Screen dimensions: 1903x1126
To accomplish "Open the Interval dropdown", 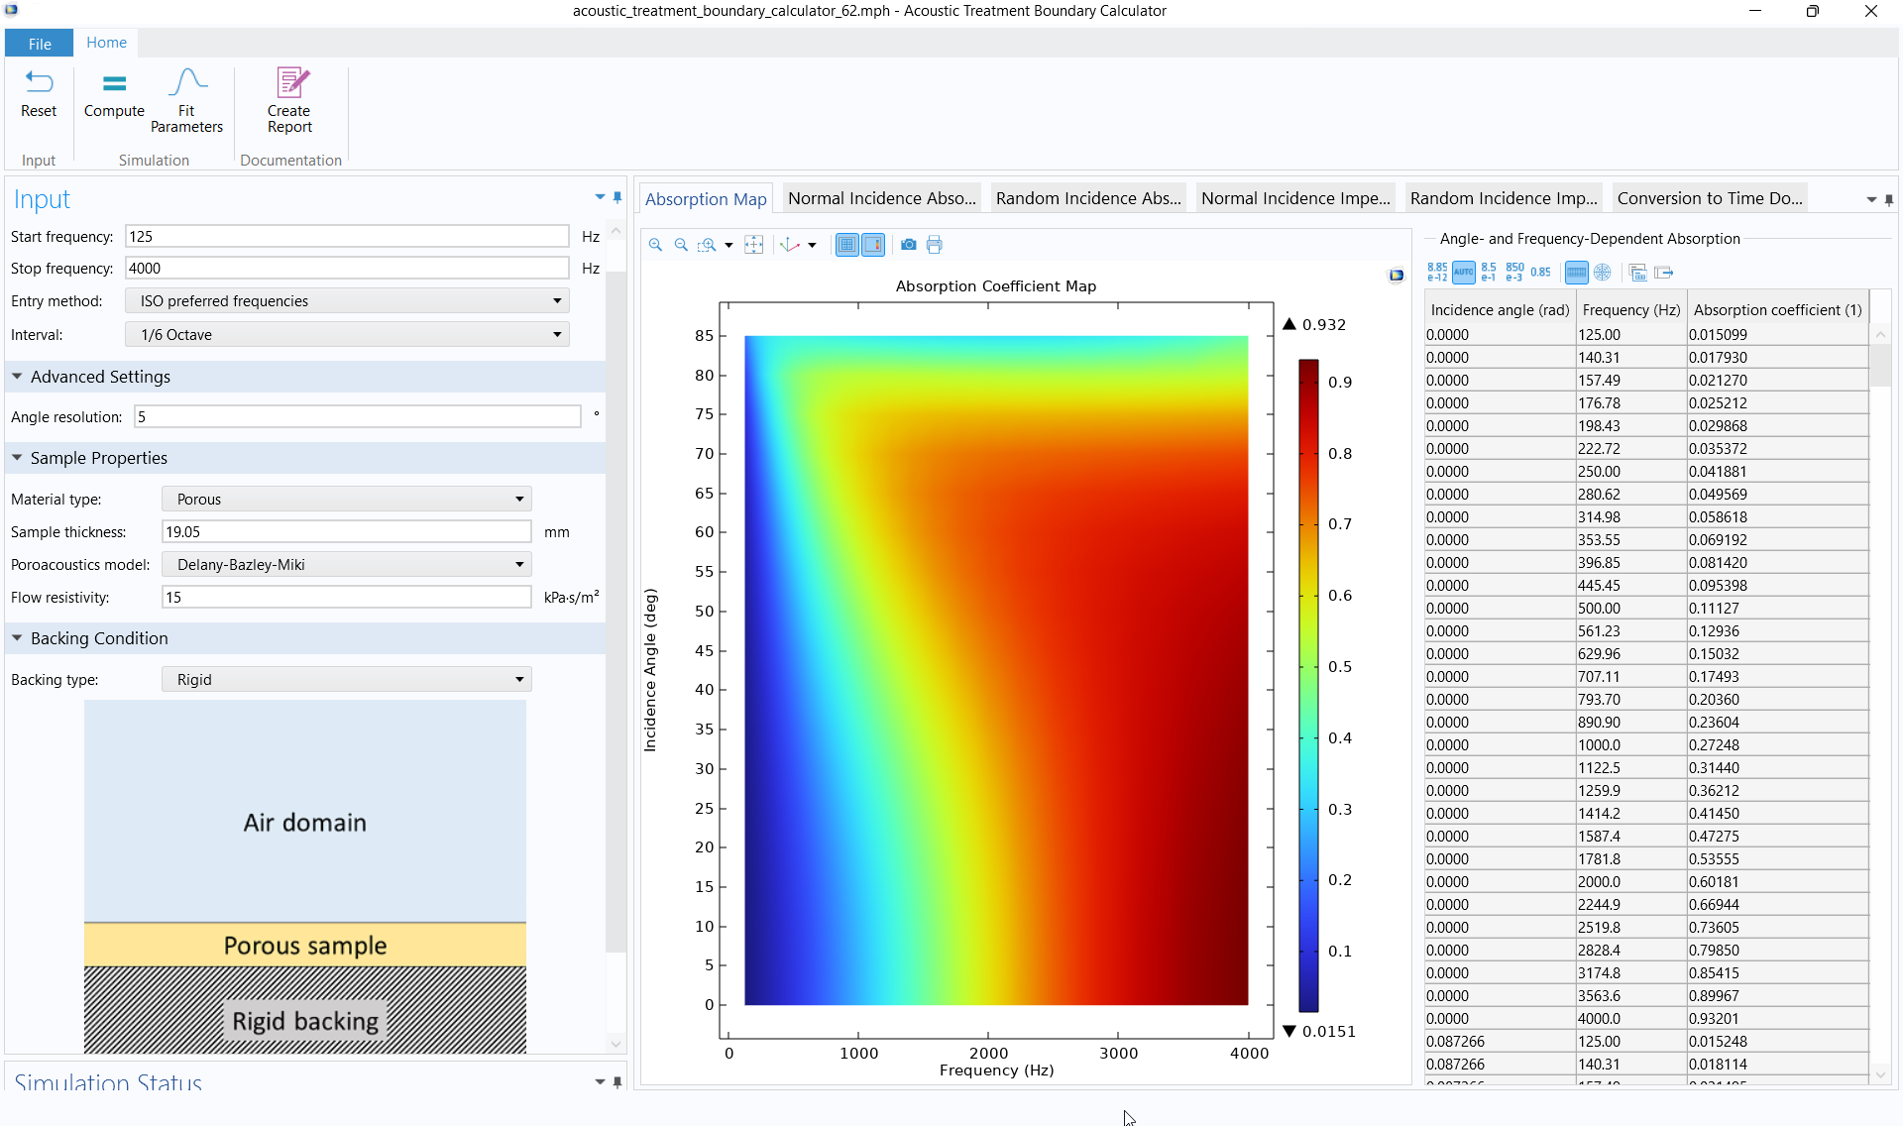I will pos(347,335).
